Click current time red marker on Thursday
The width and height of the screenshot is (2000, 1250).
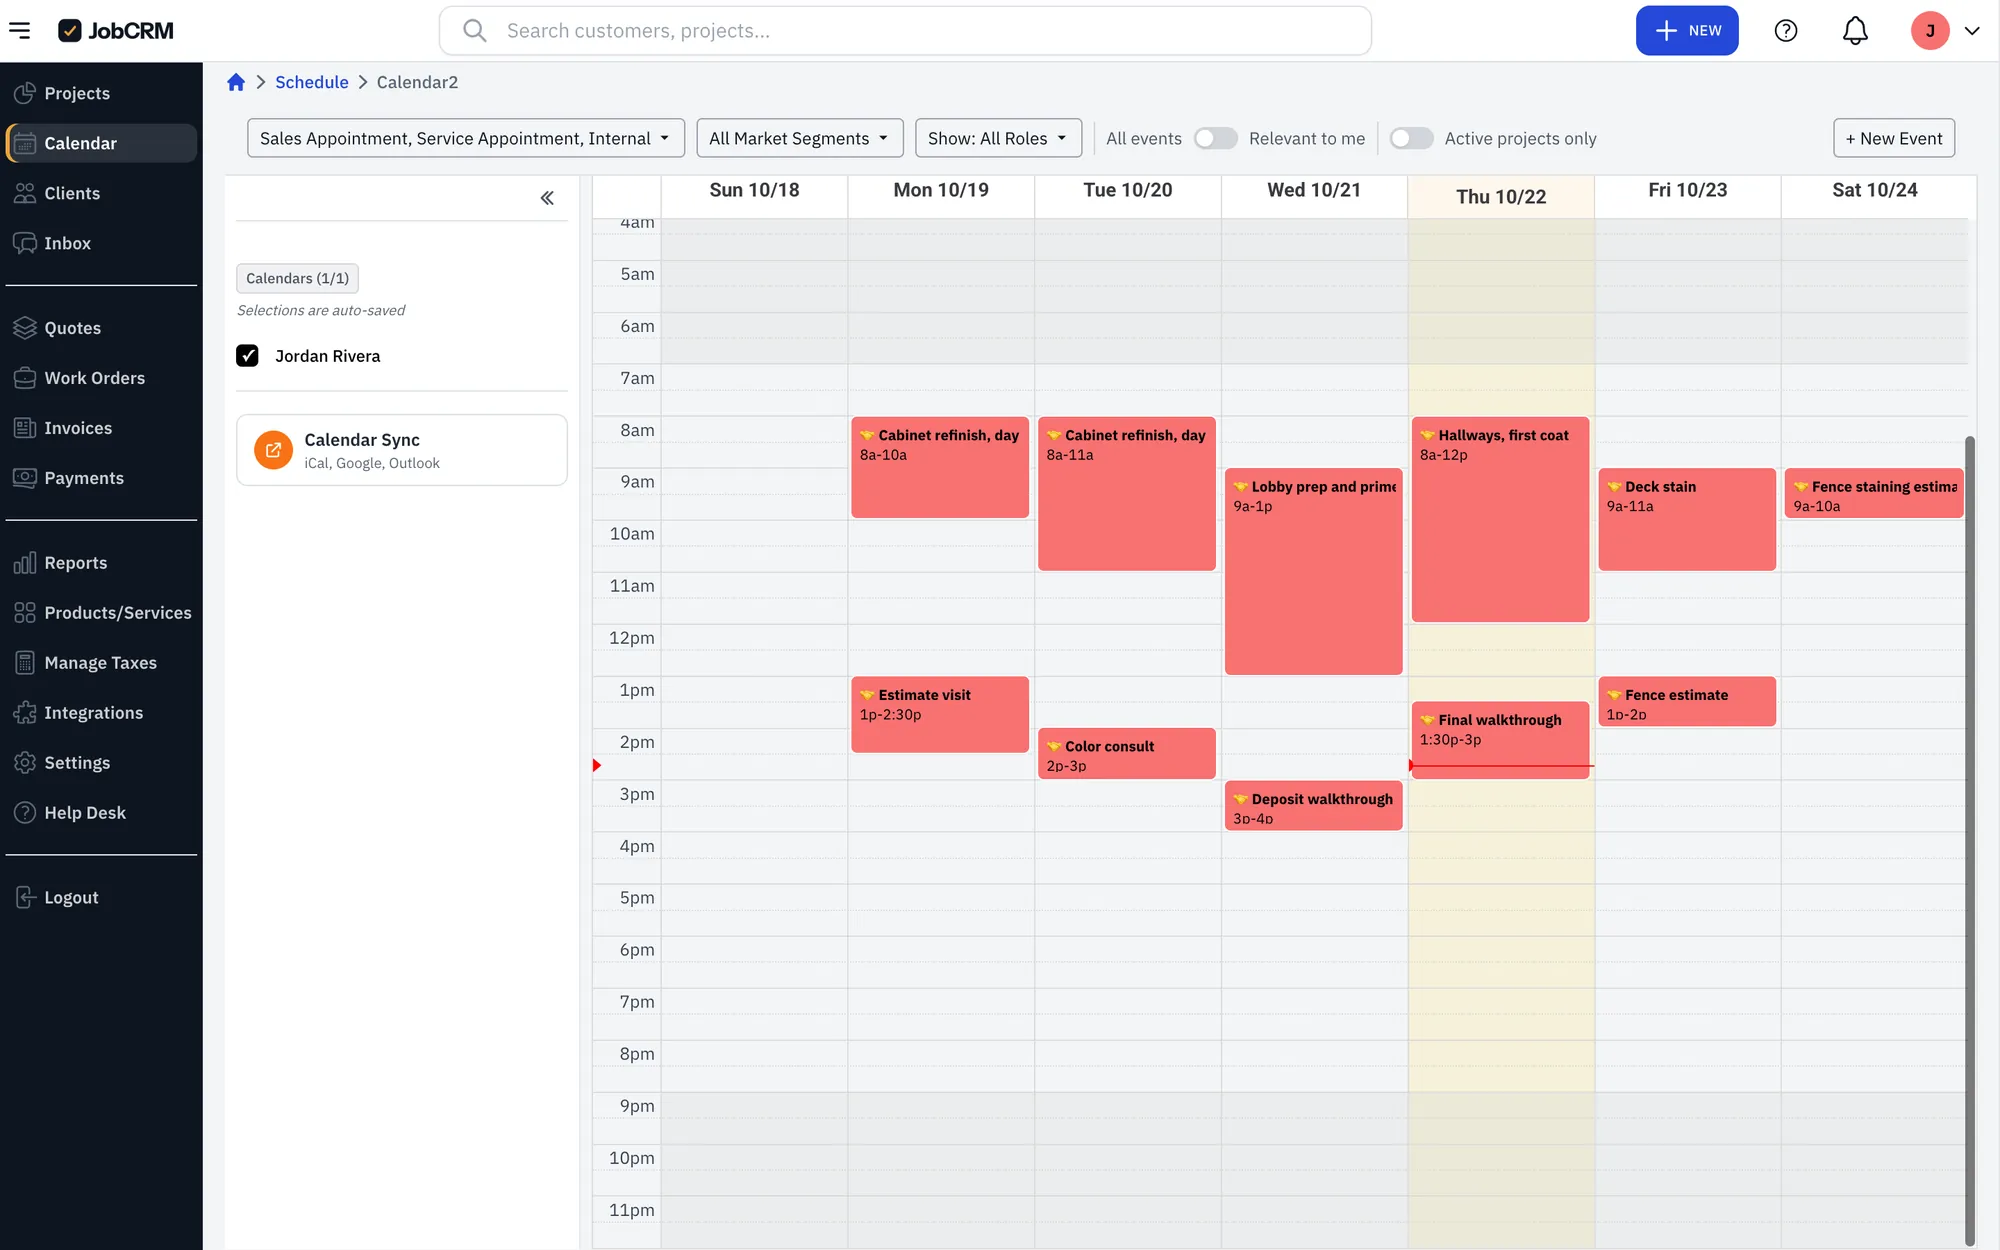point(1501,766)
